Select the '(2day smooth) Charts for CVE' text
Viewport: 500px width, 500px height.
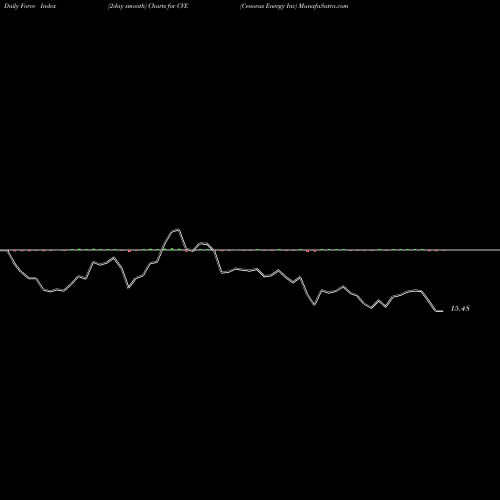[148, 6]
